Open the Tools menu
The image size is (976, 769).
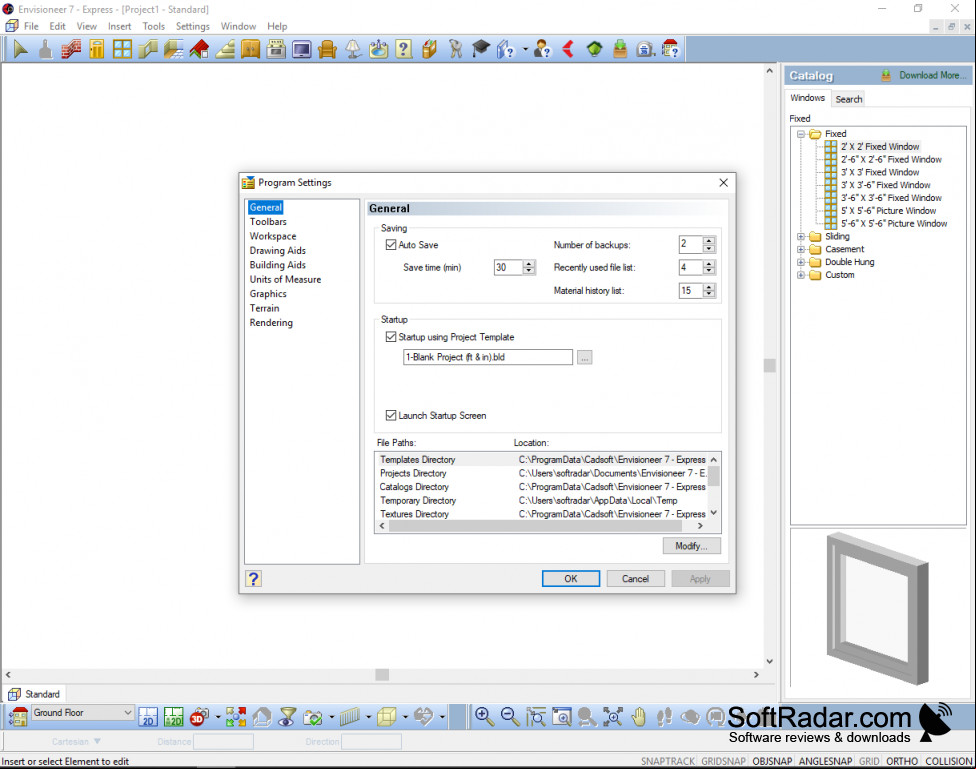coord(154,26)
